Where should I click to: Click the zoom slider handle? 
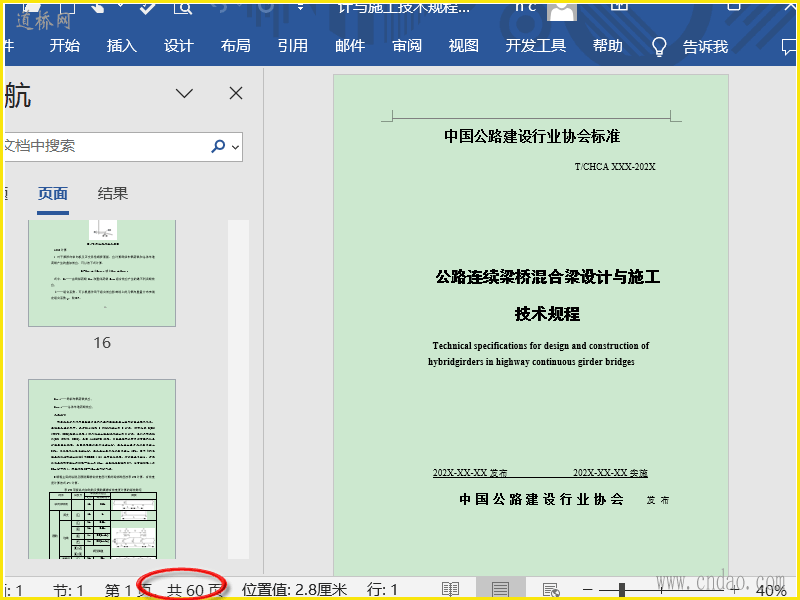tap(621, 590)
